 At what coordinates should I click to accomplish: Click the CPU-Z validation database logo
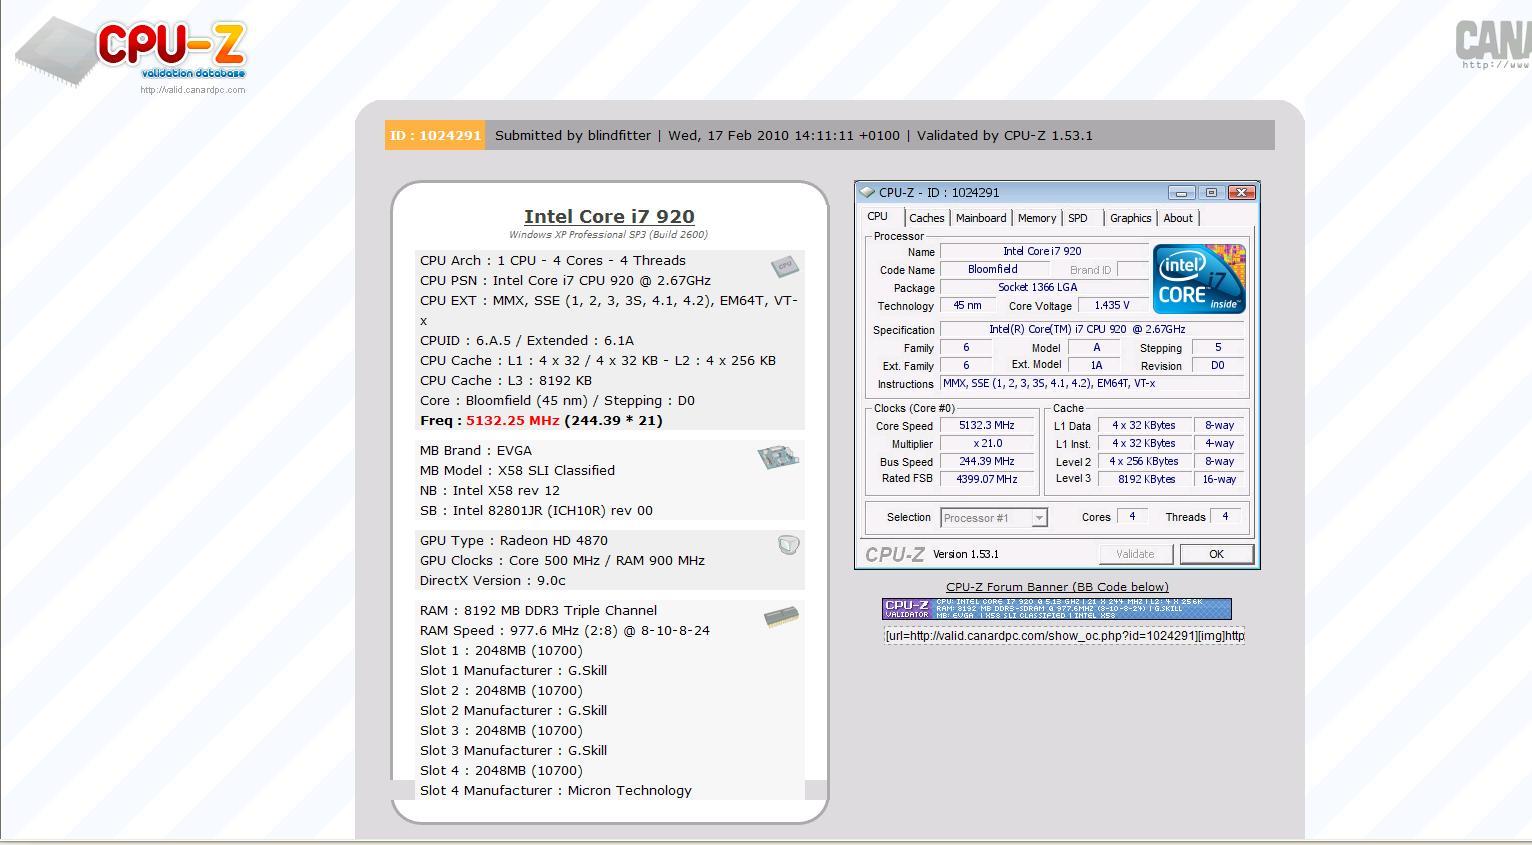[x=131, y=53]
